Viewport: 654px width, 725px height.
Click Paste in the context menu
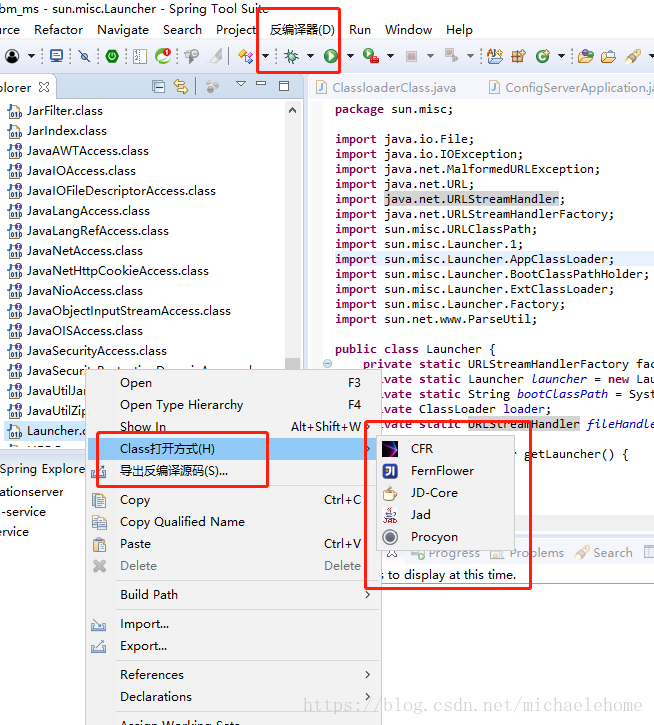coord(234,544)
